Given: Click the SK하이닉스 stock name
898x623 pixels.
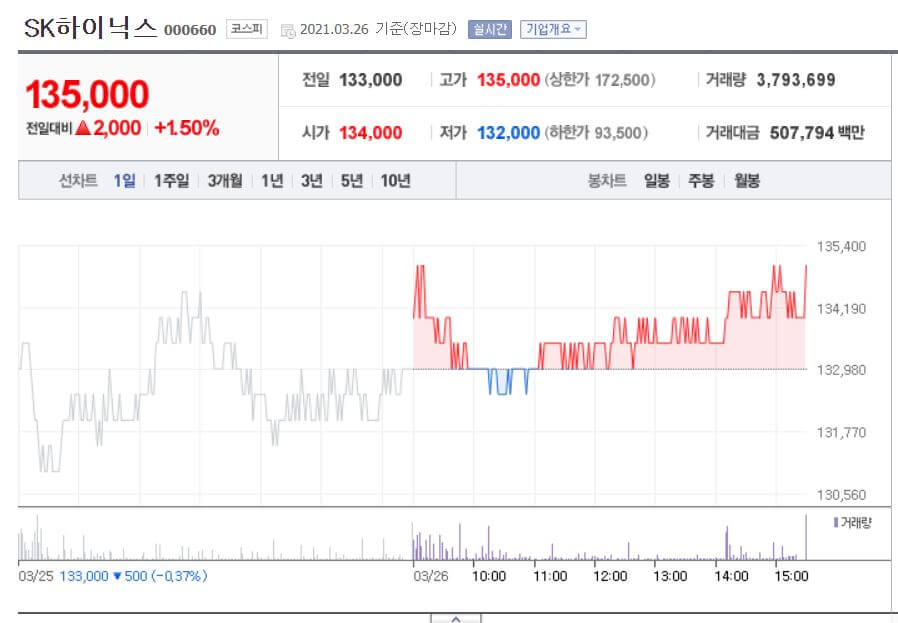Looking at the screenshot, I should point(90,27).
